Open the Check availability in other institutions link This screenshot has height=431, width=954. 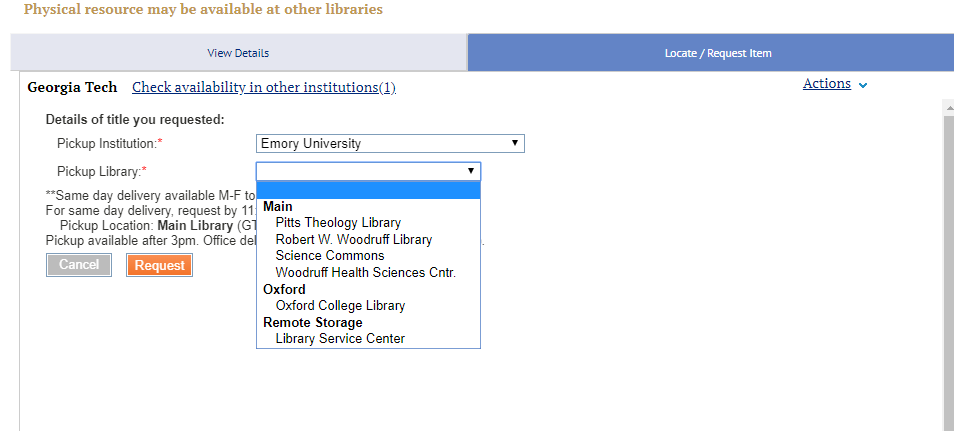point(264,88)
